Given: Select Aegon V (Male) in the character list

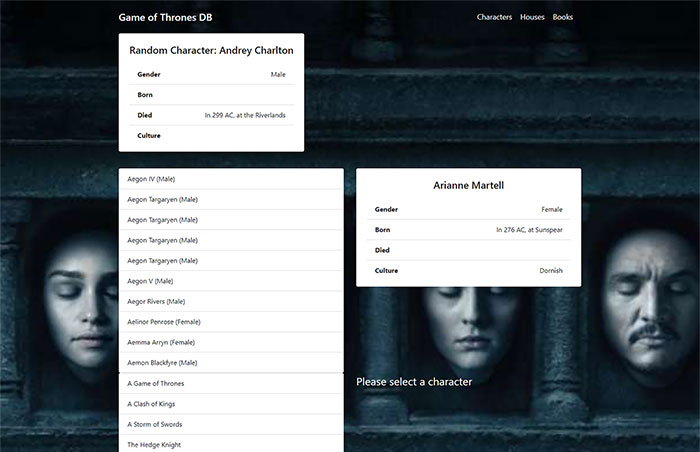Looking at the screenshot, I should coord(231,281).
